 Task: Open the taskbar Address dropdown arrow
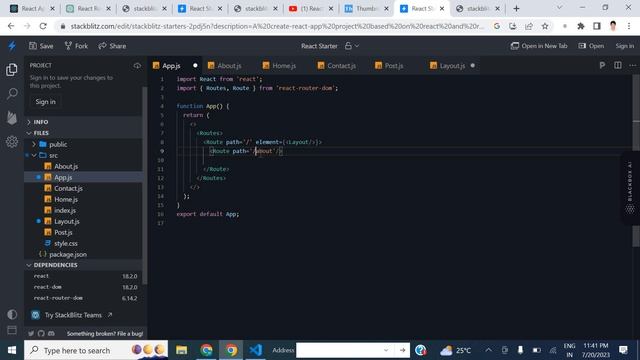(386, 350)
